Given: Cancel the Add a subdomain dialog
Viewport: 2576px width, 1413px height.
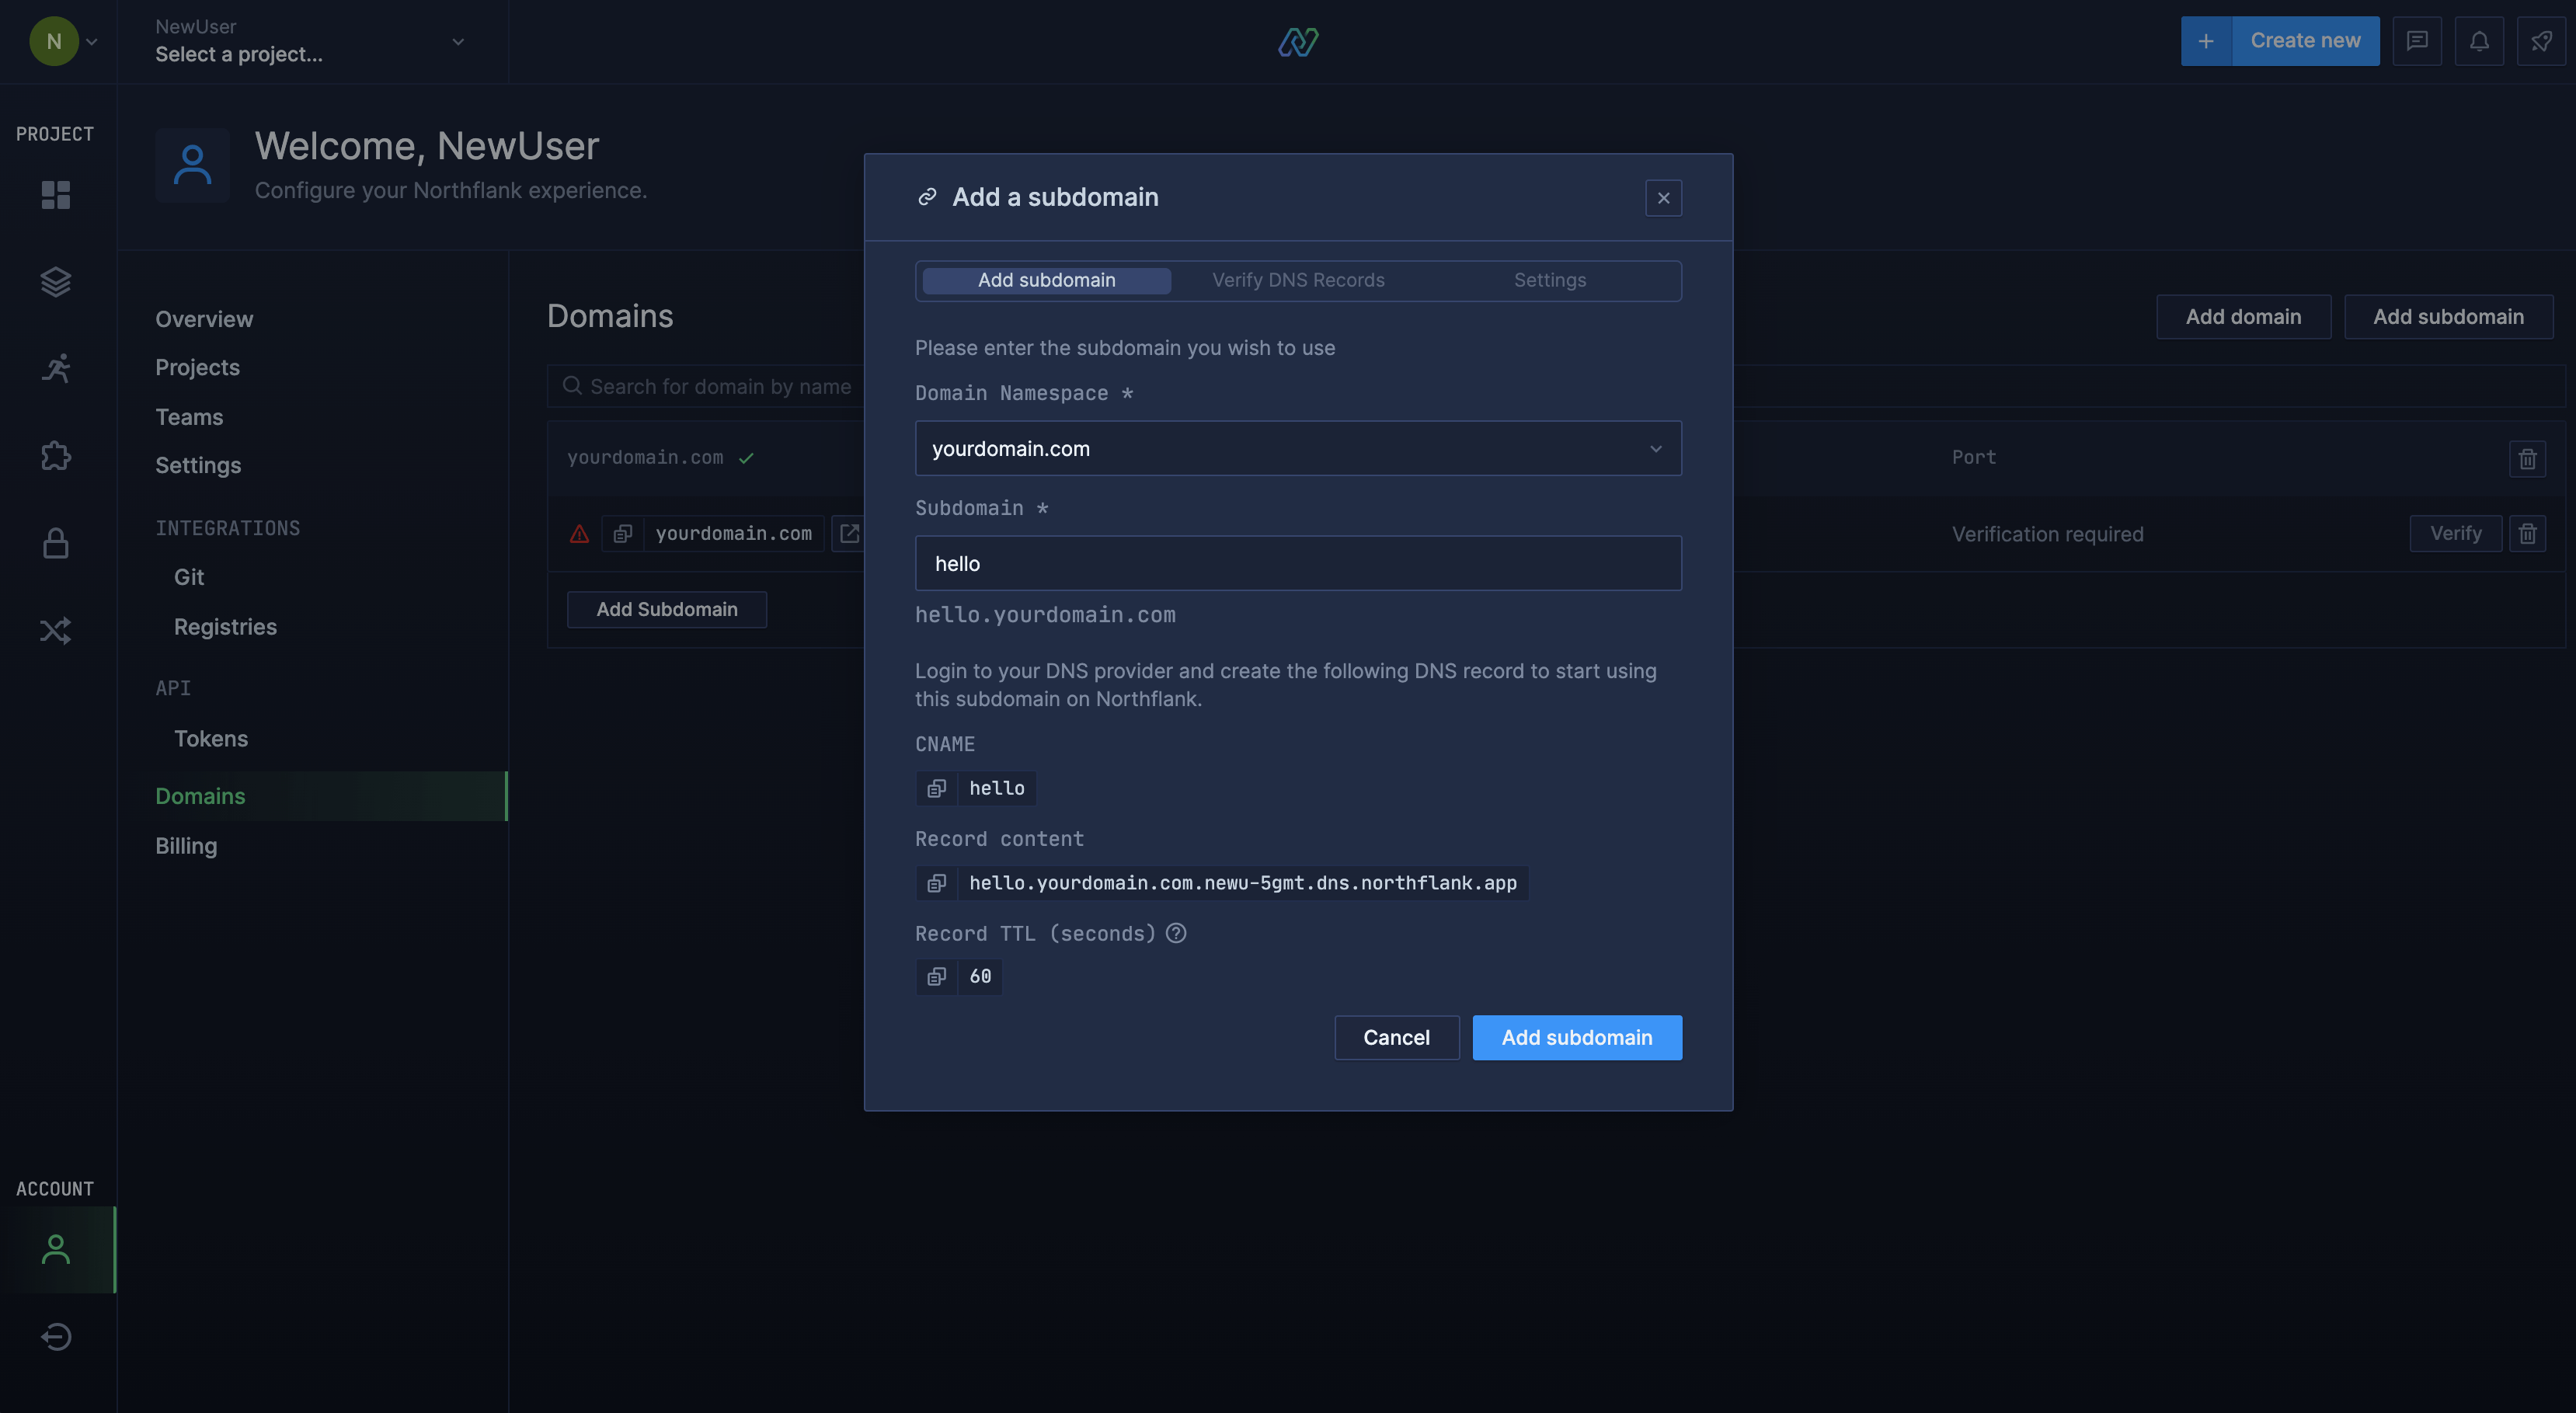Looking at the screenshot, I should click(1396, 1038).
